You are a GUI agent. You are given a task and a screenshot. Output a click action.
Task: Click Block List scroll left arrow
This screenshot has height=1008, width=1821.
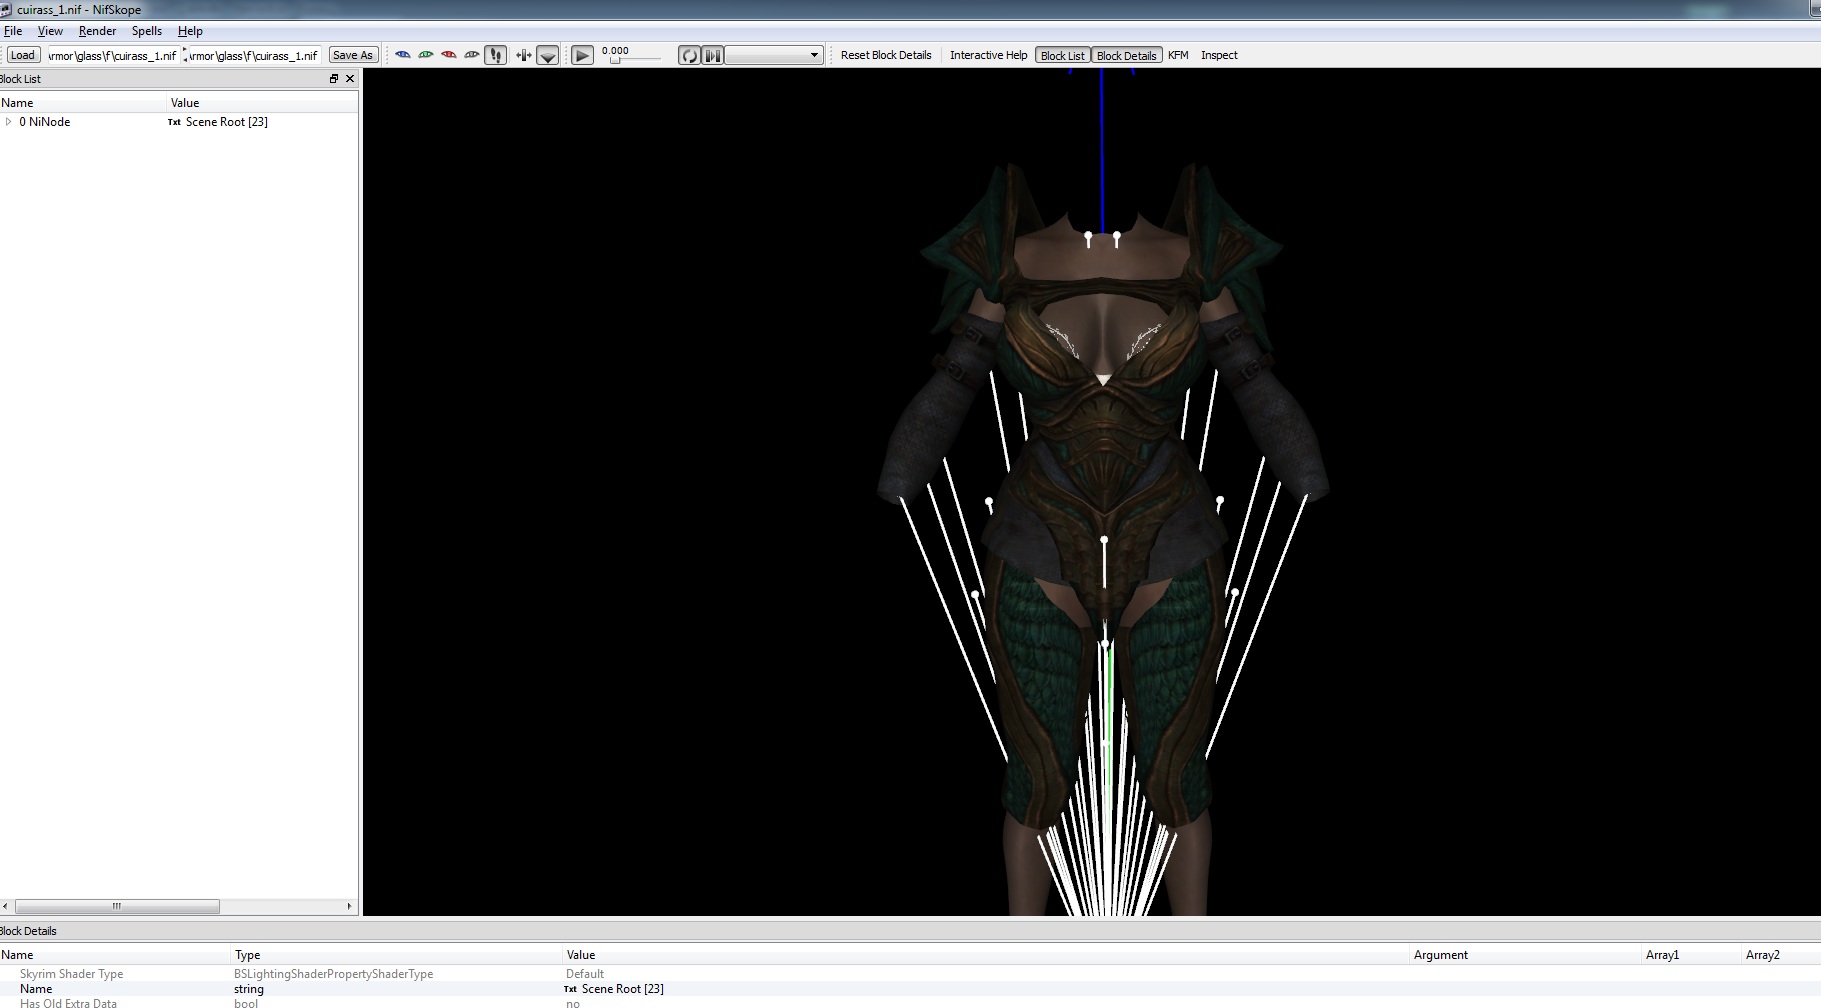[x=6, y=906]
